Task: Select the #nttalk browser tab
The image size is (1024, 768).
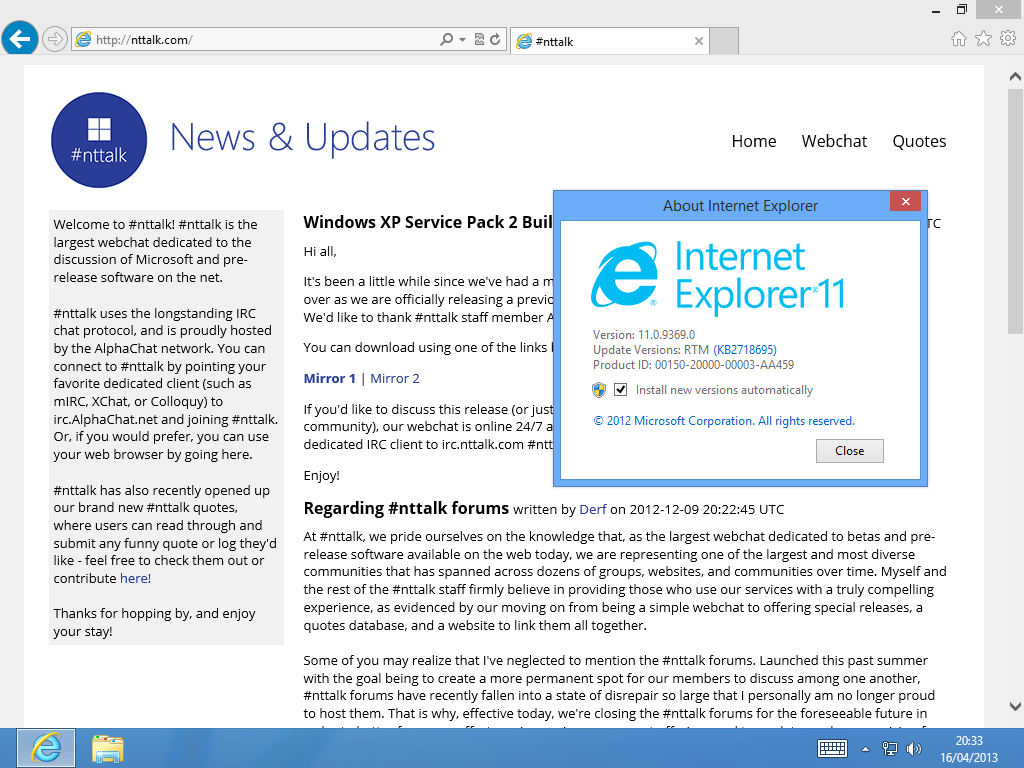Action: 609,41
